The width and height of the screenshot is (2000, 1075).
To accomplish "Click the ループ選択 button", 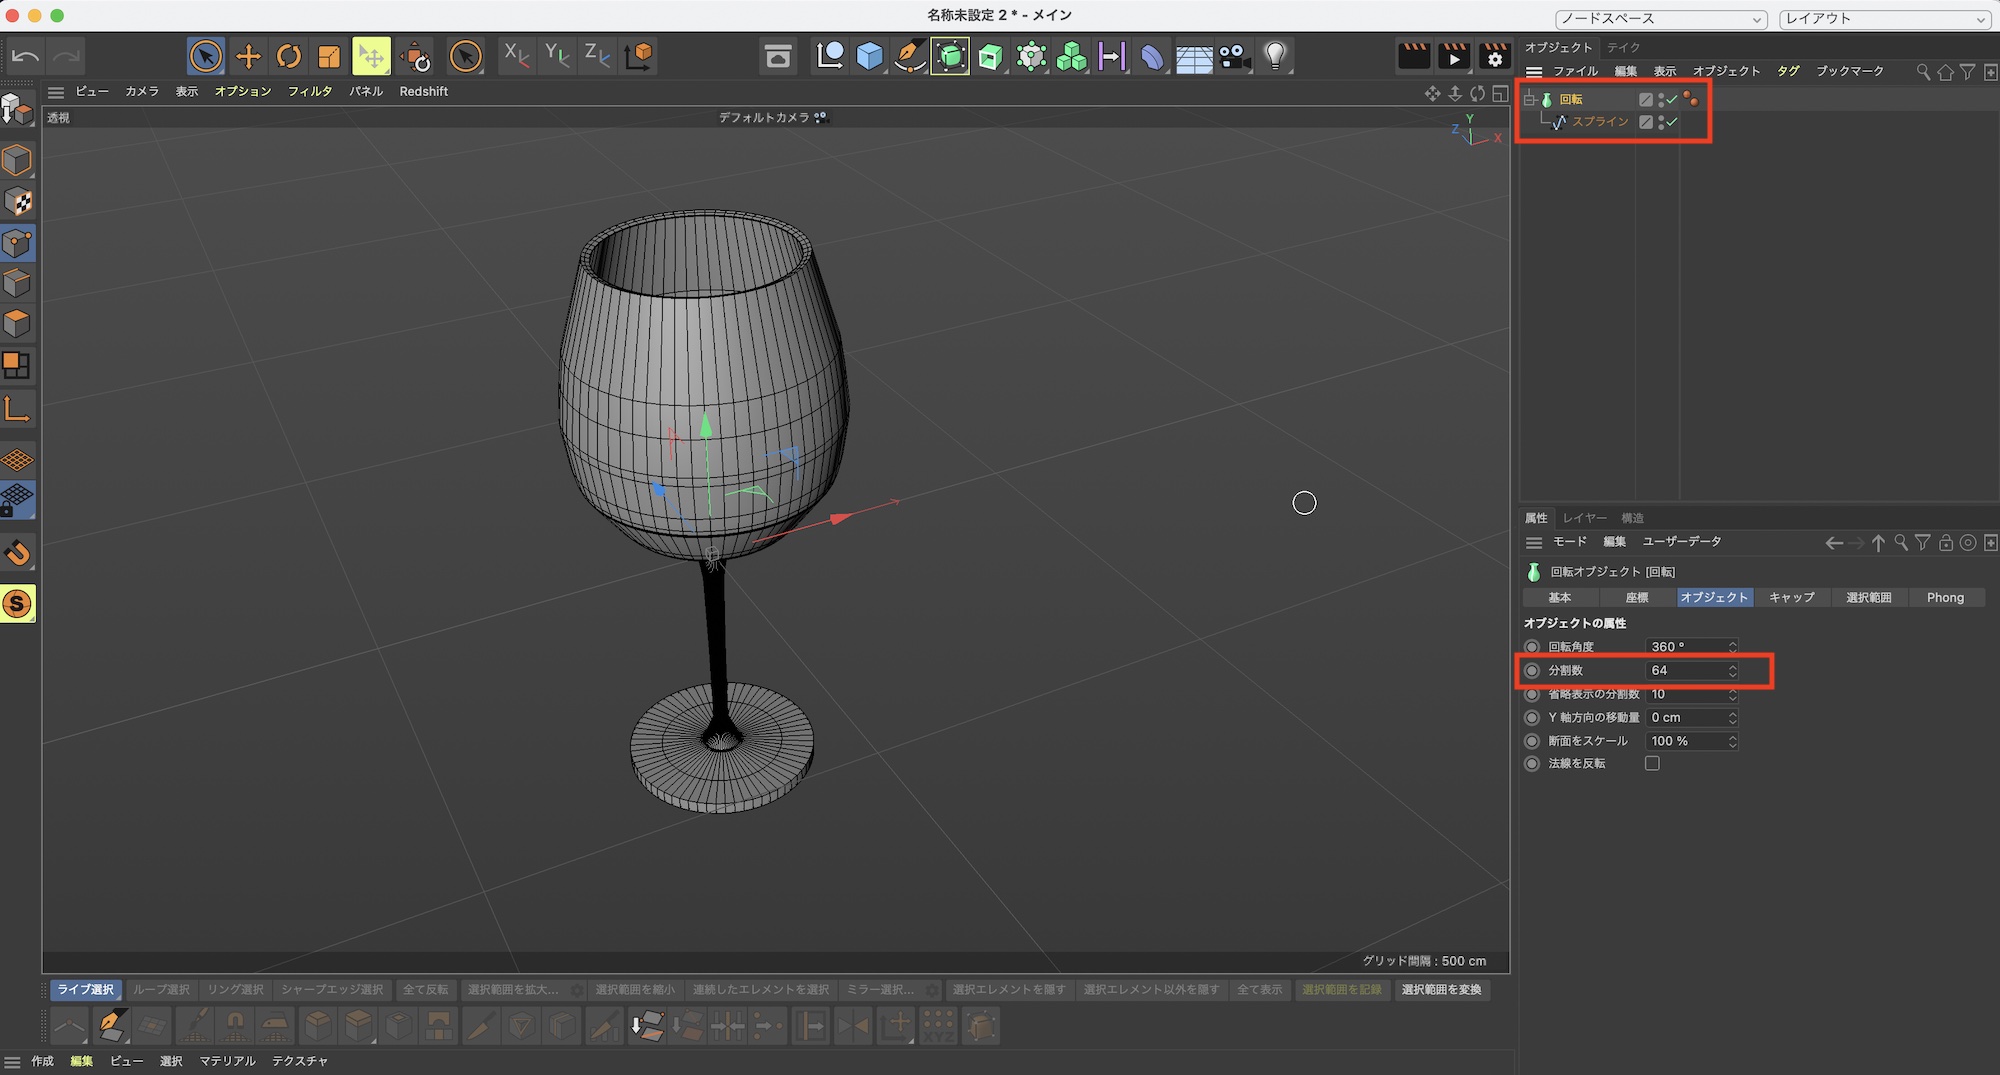I will point(161,990).
